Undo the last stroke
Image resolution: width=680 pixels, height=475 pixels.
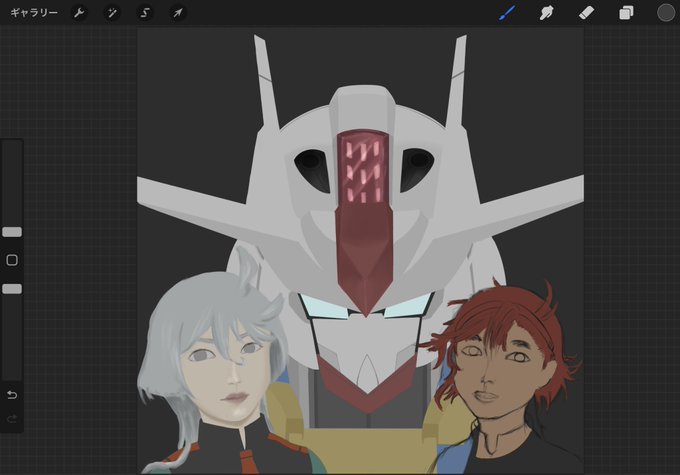[x=12, y=395]
